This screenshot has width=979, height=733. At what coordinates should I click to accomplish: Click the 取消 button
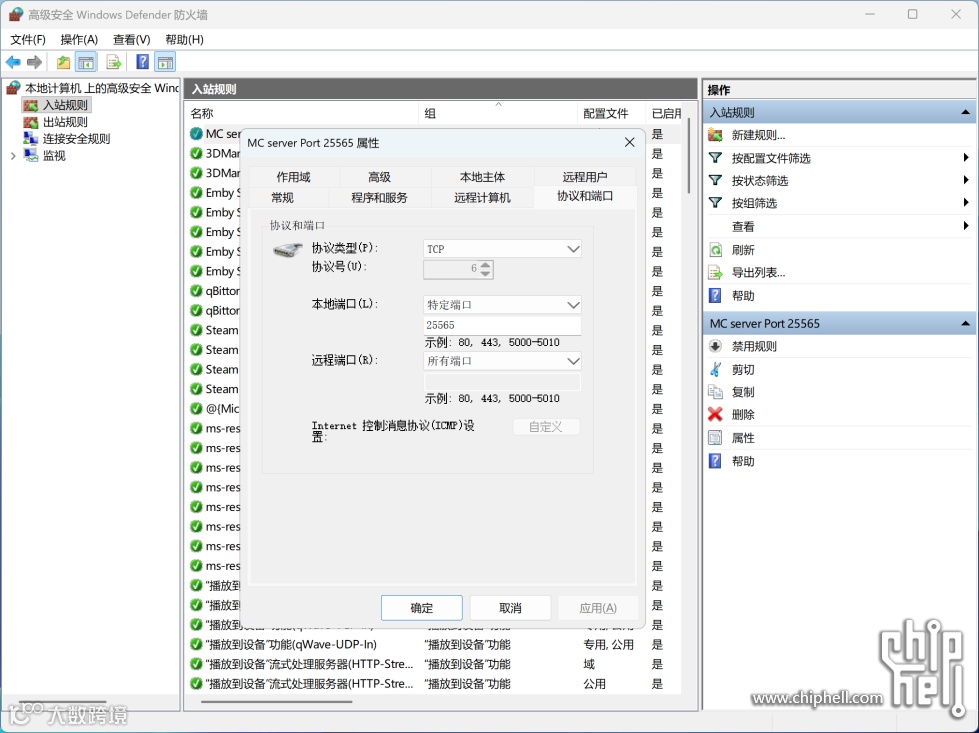[510, 608]
